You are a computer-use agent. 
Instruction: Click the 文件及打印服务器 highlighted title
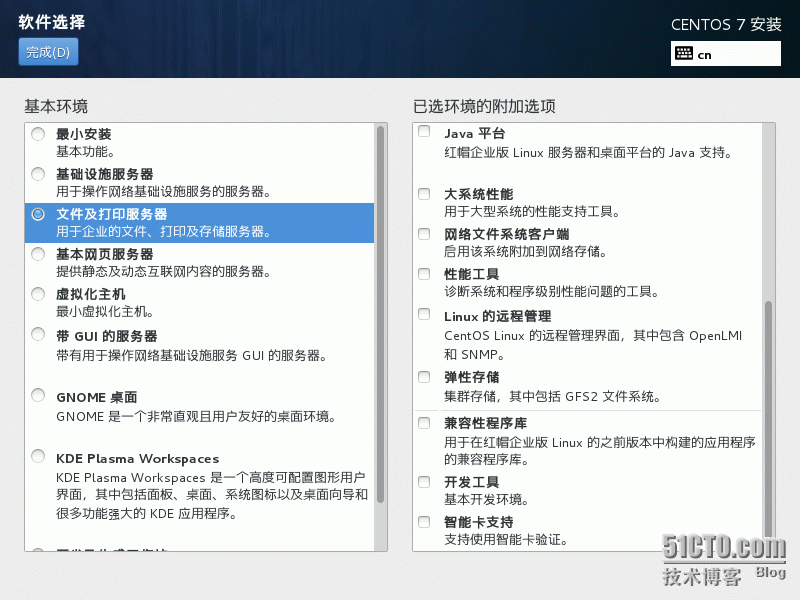[112, 214]
